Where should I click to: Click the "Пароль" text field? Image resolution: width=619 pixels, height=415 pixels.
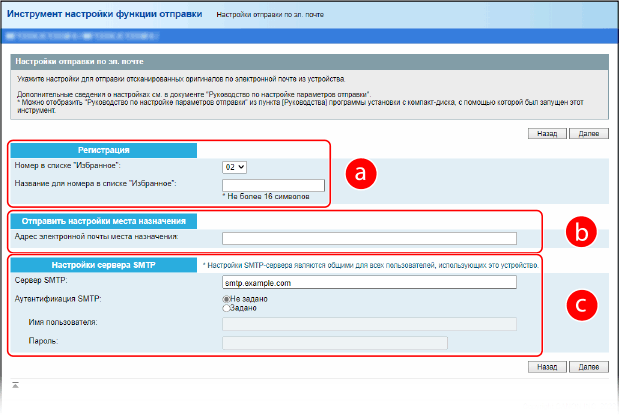[321, 343]
